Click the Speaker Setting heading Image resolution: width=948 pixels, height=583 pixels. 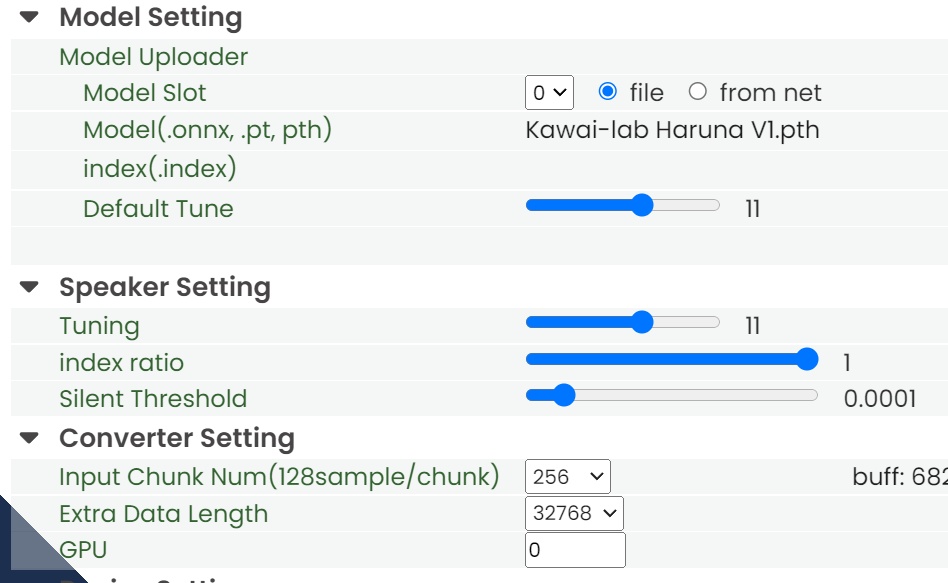coord(165,288)
